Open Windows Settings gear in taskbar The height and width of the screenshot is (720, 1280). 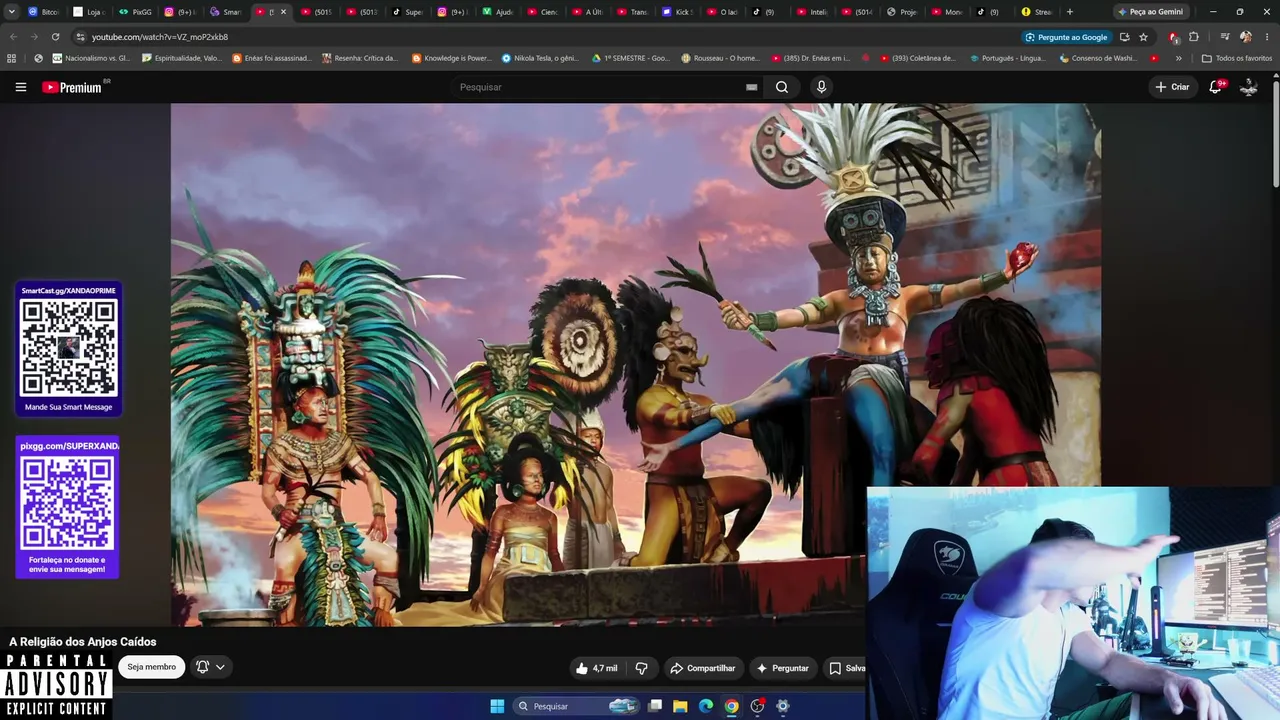[783, 706]
